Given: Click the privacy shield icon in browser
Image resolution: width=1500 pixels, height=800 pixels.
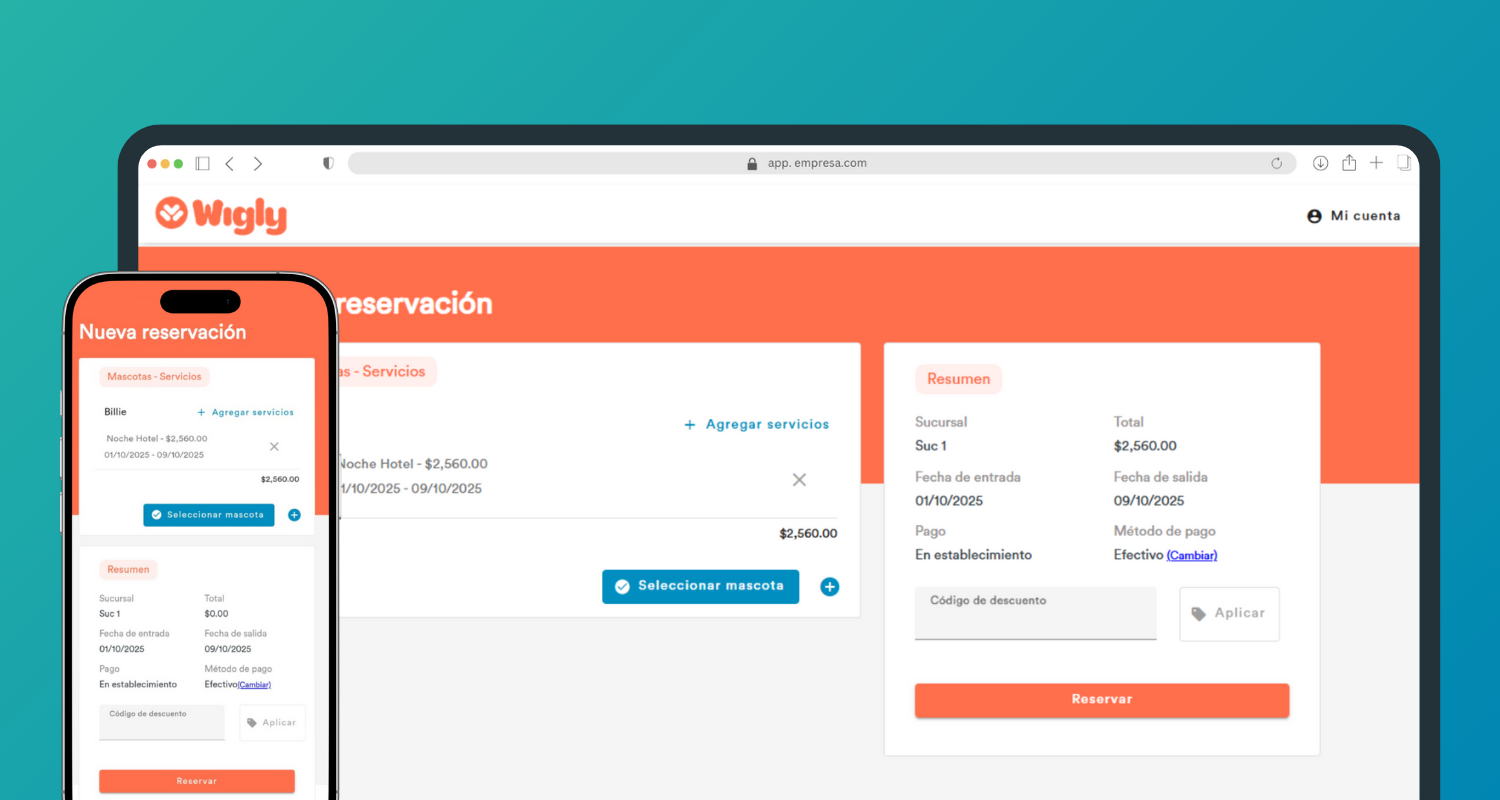Looking at the screenshot, I should point(328,163).
